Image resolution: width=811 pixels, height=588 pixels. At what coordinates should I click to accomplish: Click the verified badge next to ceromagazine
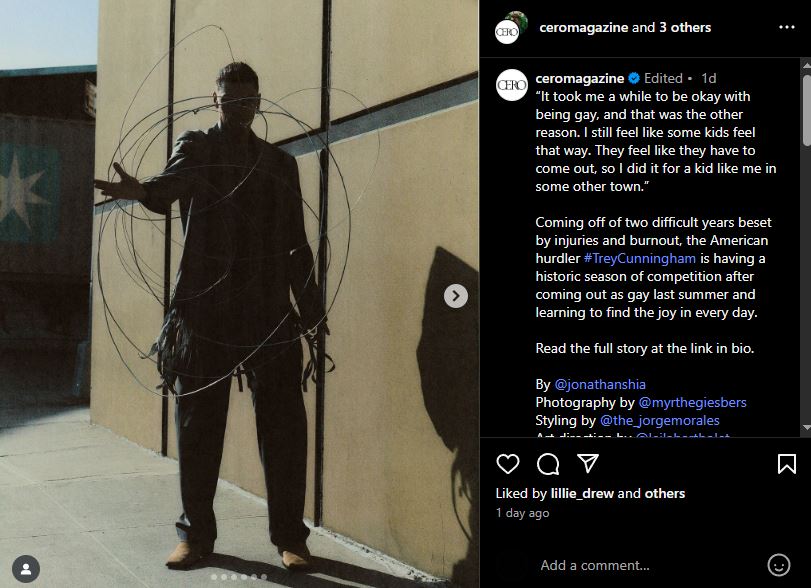pyautogui.click(x=634, y=79)
